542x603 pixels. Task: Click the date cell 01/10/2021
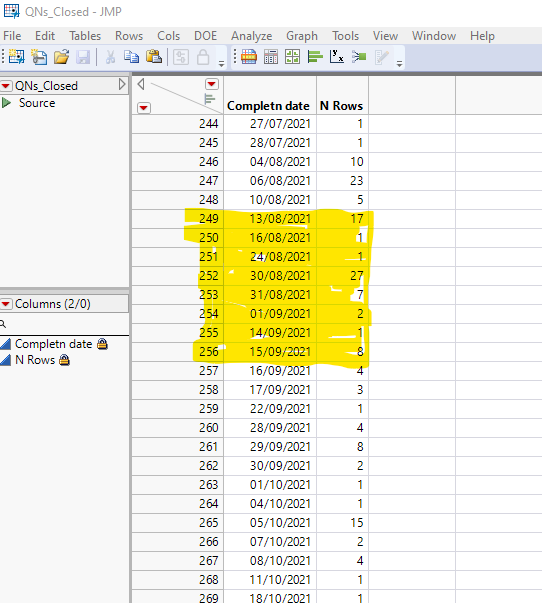[x=270, y=485]
